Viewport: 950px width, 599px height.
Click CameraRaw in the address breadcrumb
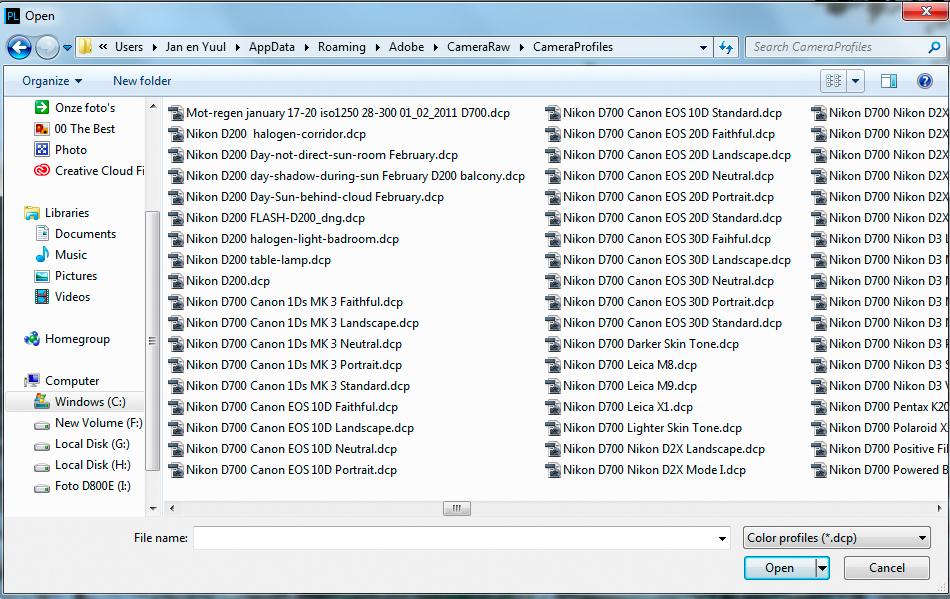[x=479, y=47]
